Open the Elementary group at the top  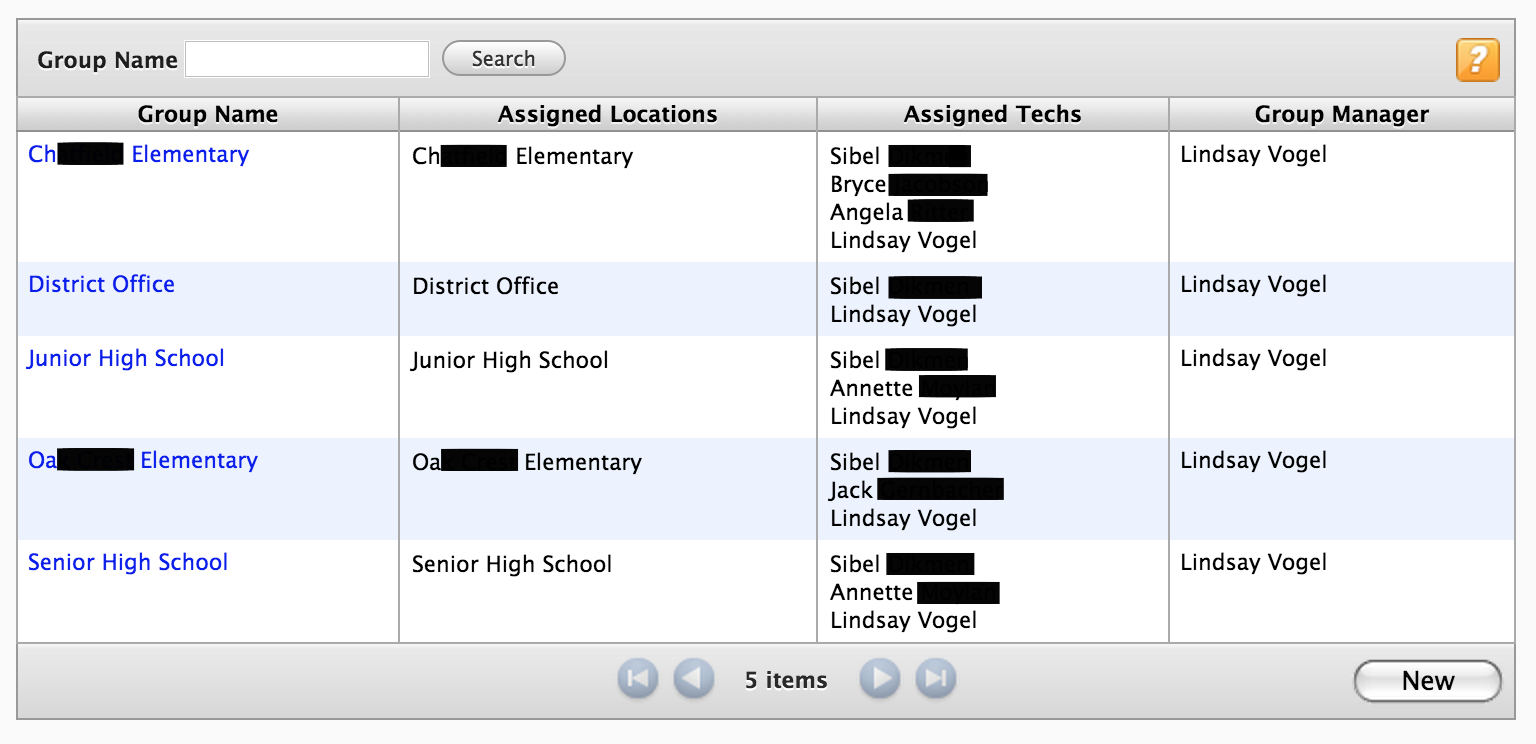point(138,154)
